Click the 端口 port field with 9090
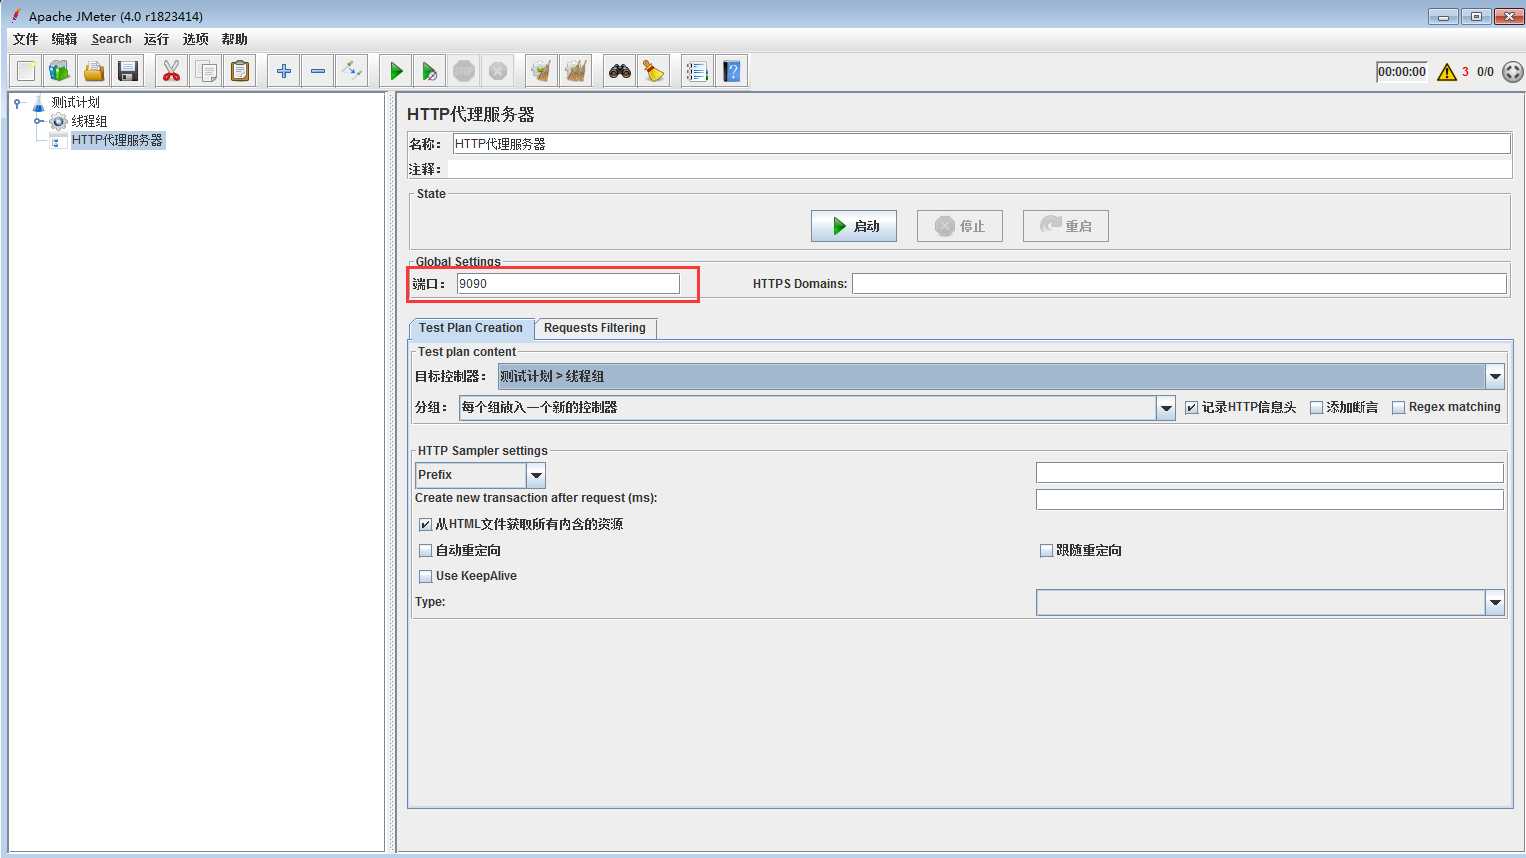Image resolution: width=1526 pixels, height=858 pixels. pos(568,284)
